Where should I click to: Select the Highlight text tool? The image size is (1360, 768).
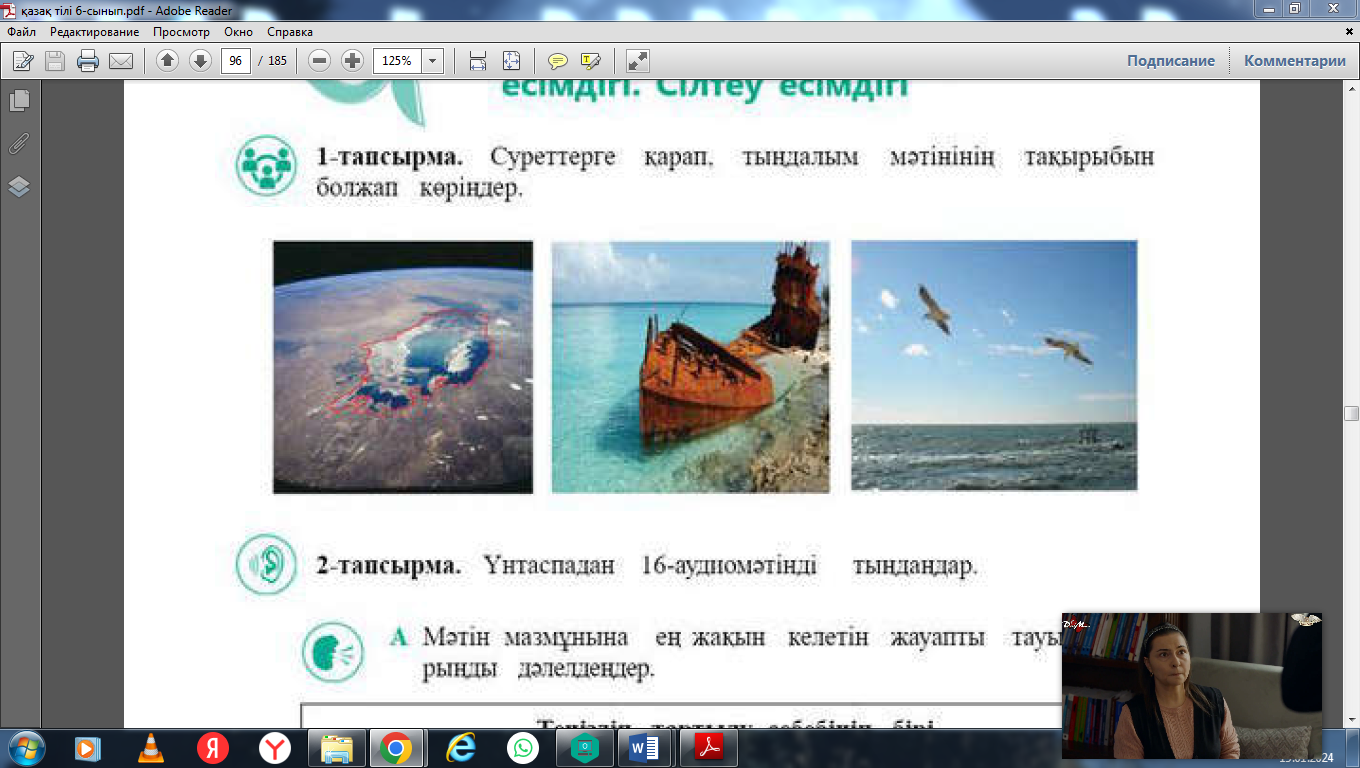click(590, 61)
